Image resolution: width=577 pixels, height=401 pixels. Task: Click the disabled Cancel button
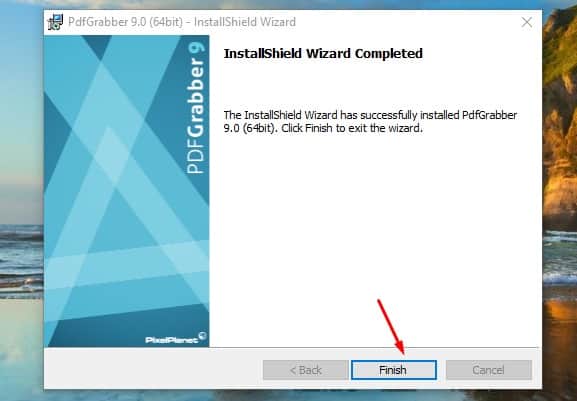point(489,370)
